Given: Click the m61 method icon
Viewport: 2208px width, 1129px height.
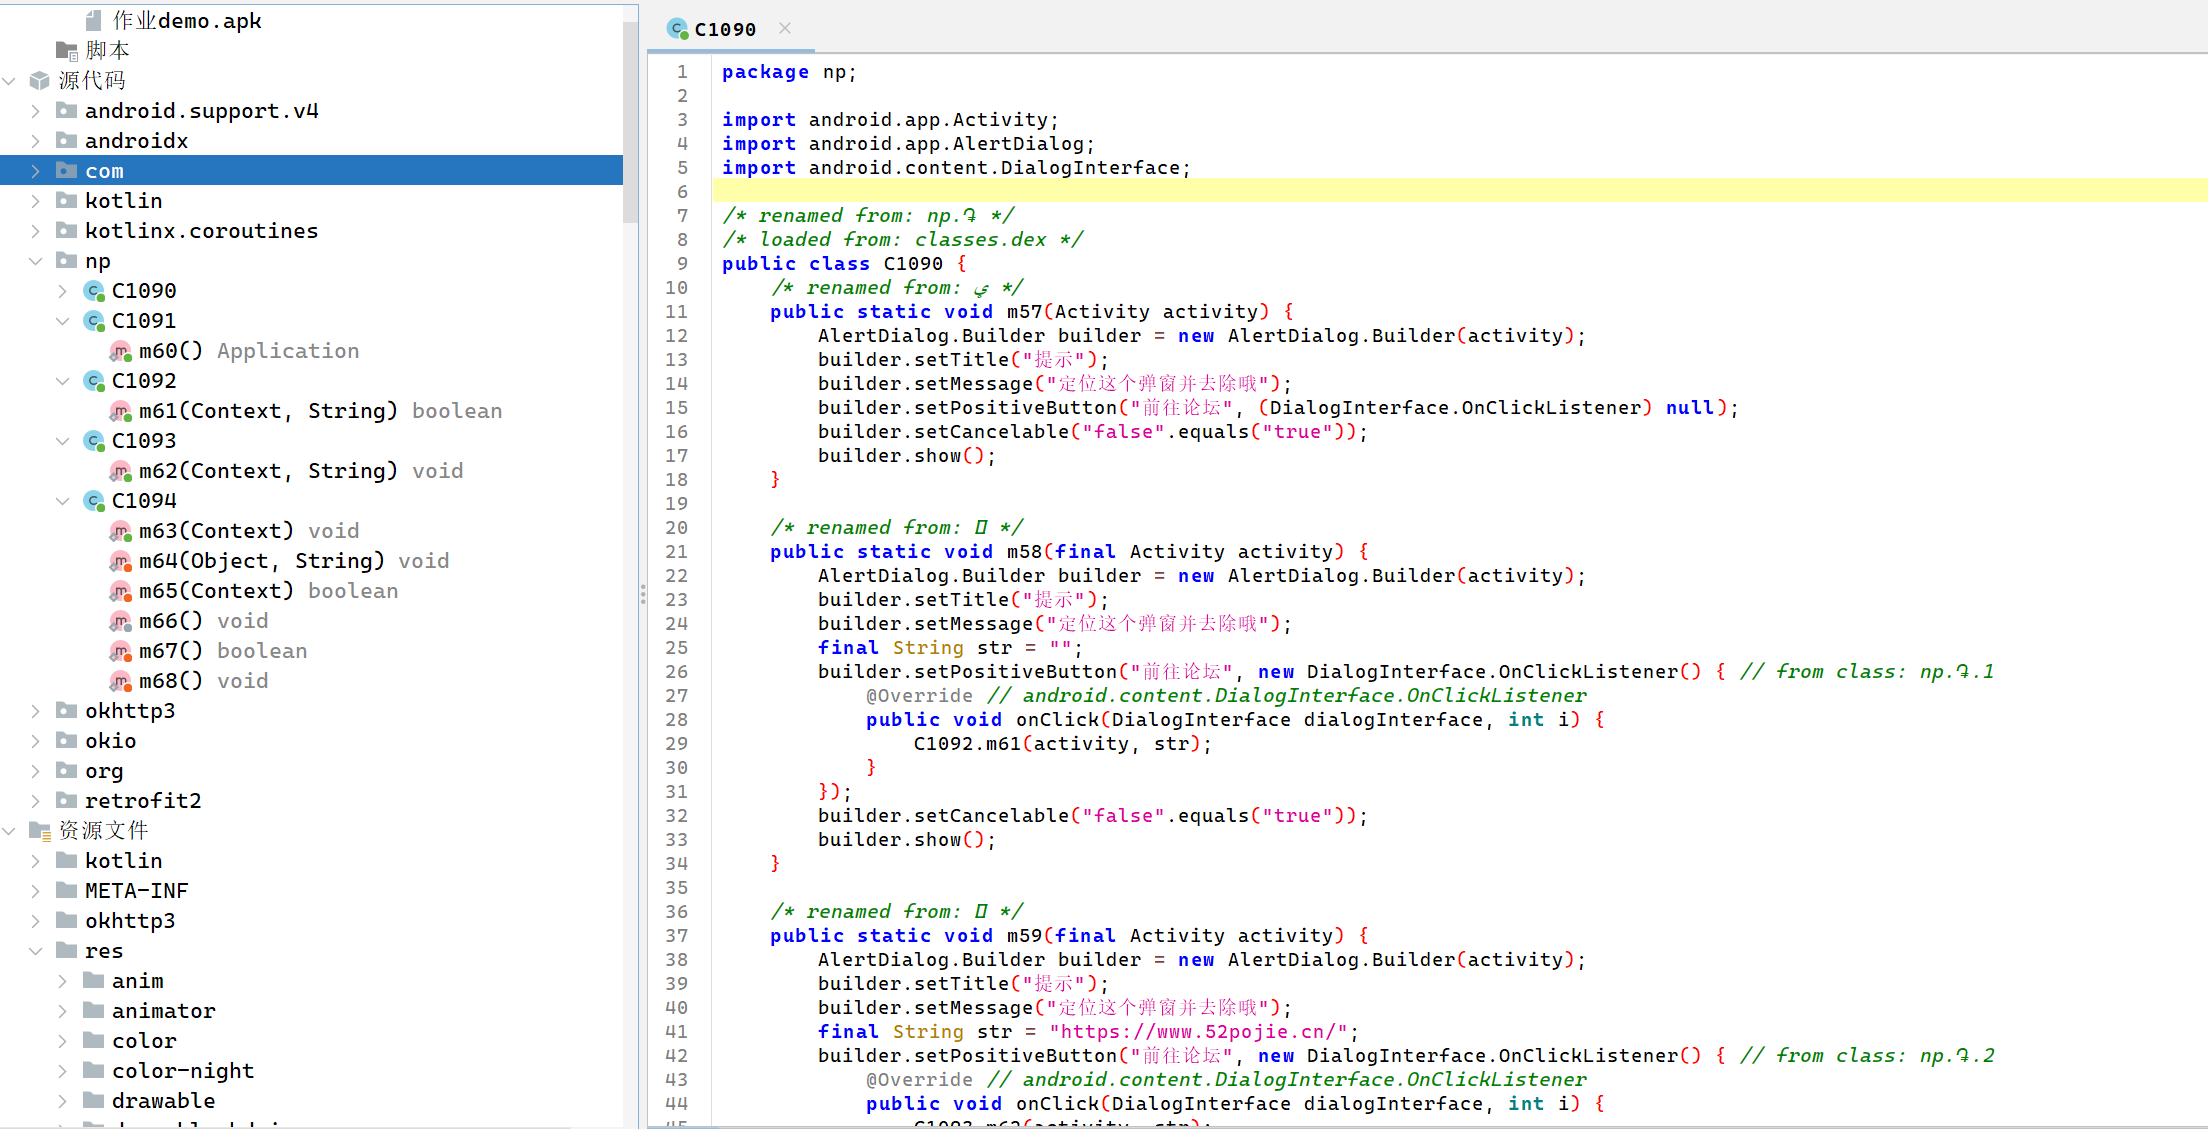Looking at the screenshot, I should (x=120, y=411).
